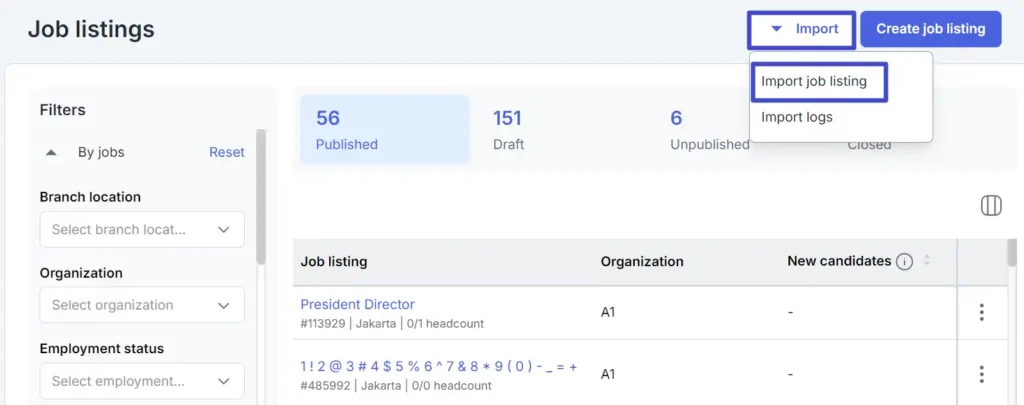Click the Create job listing button
The width and height of the screenshot is (1024, 405).
click(x=931, y=29)
